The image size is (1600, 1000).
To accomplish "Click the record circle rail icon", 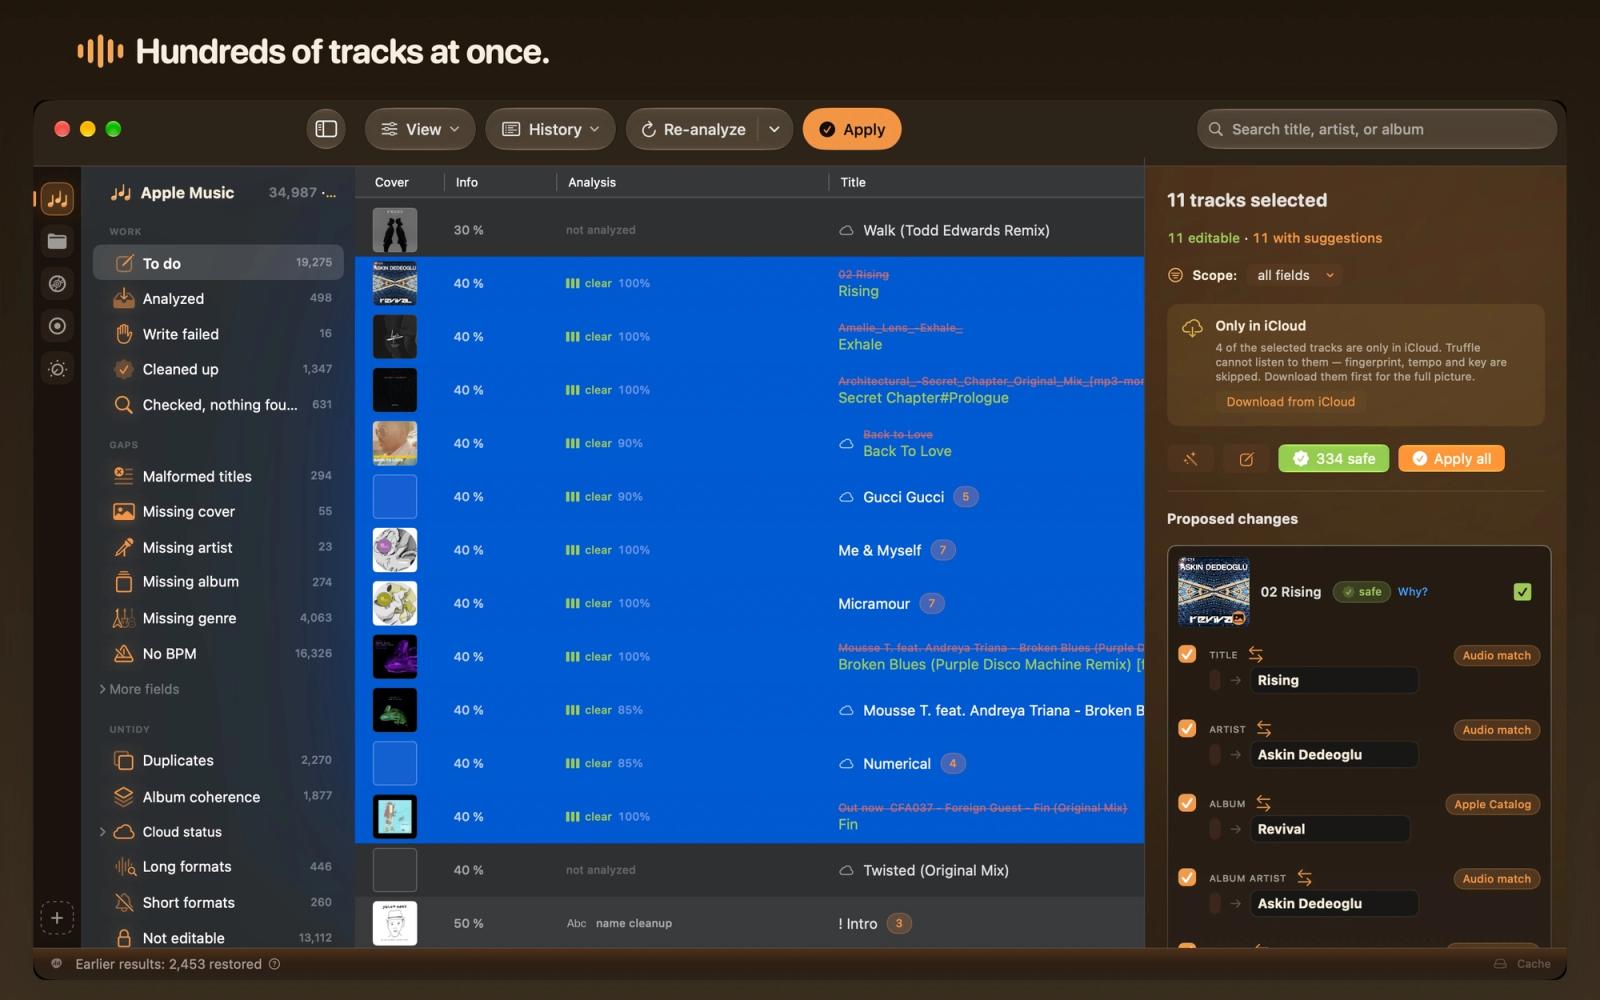I will pos(57,326).
